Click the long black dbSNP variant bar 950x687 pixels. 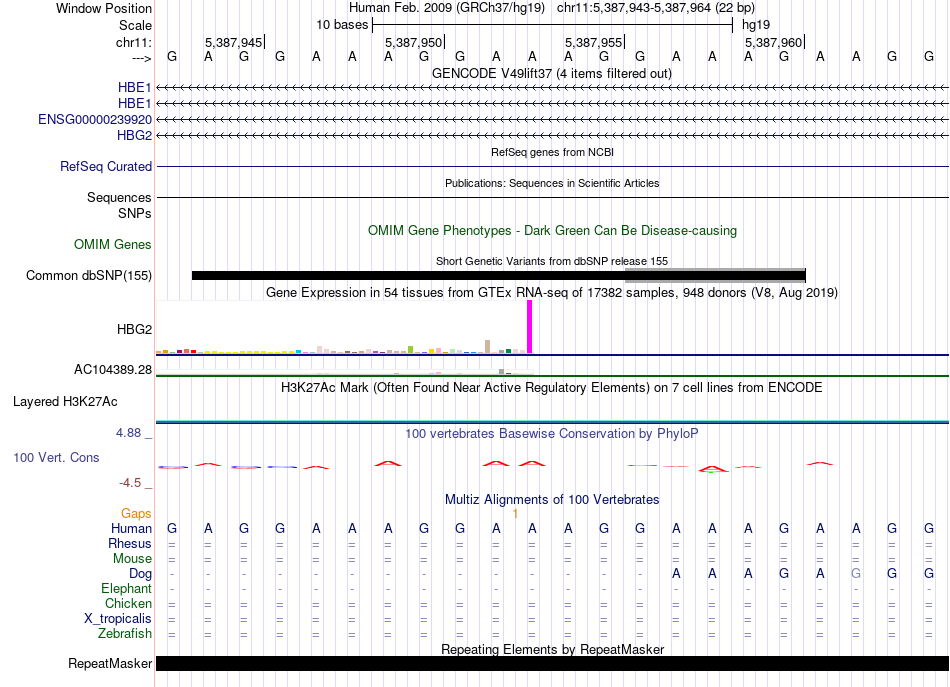(x=499, y=276)
